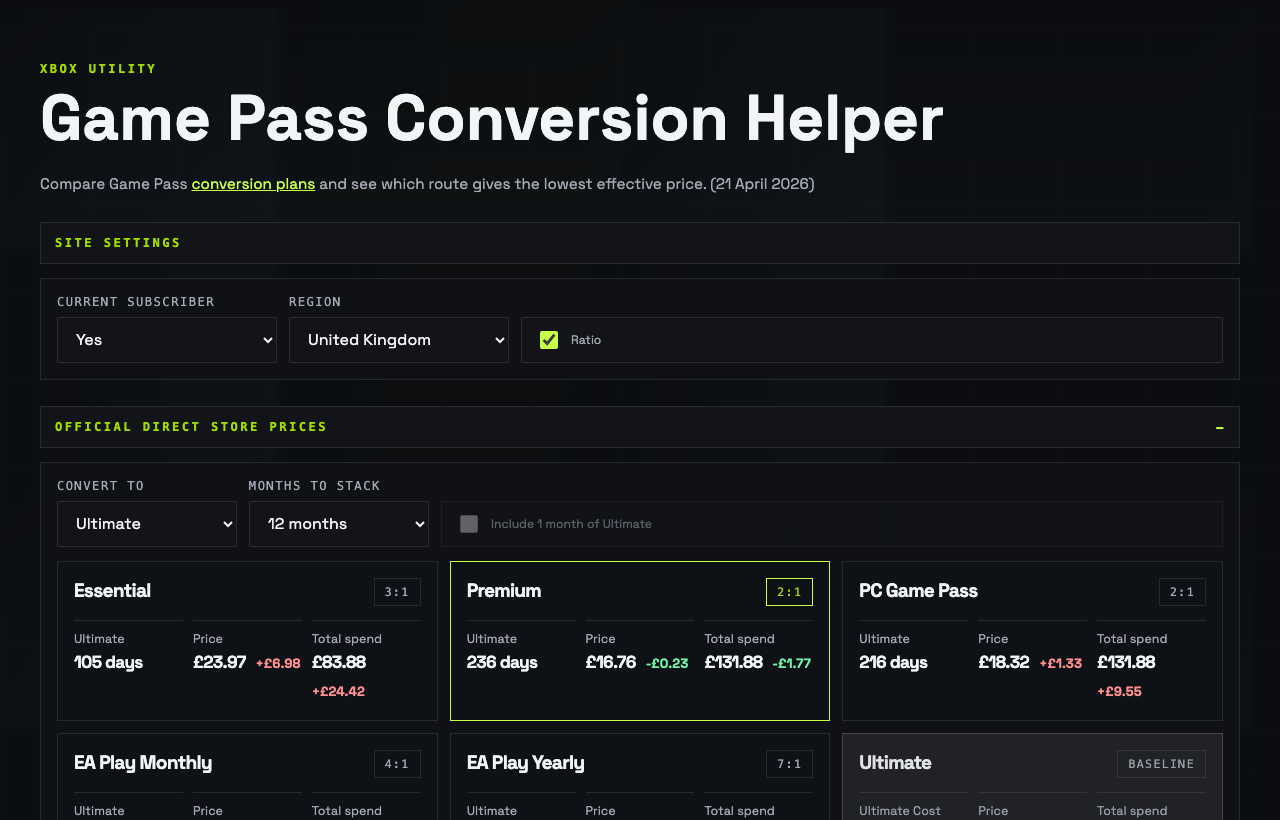Select the Ultimate baseline card title
Screen dimensions: 1280x820
tap(895, 763)
